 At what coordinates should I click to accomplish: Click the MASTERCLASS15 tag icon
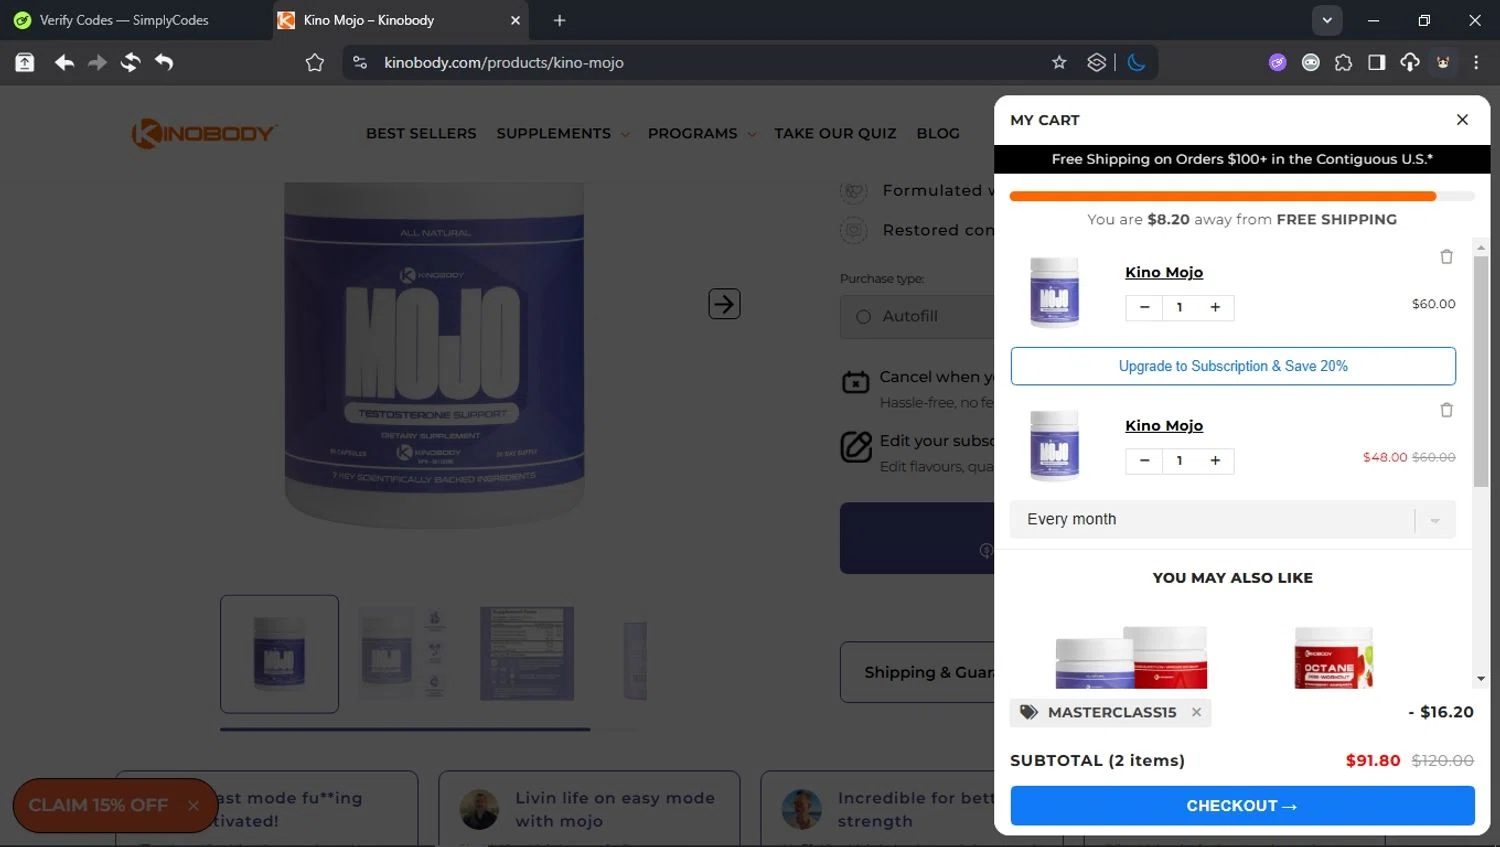point(1028,712)
